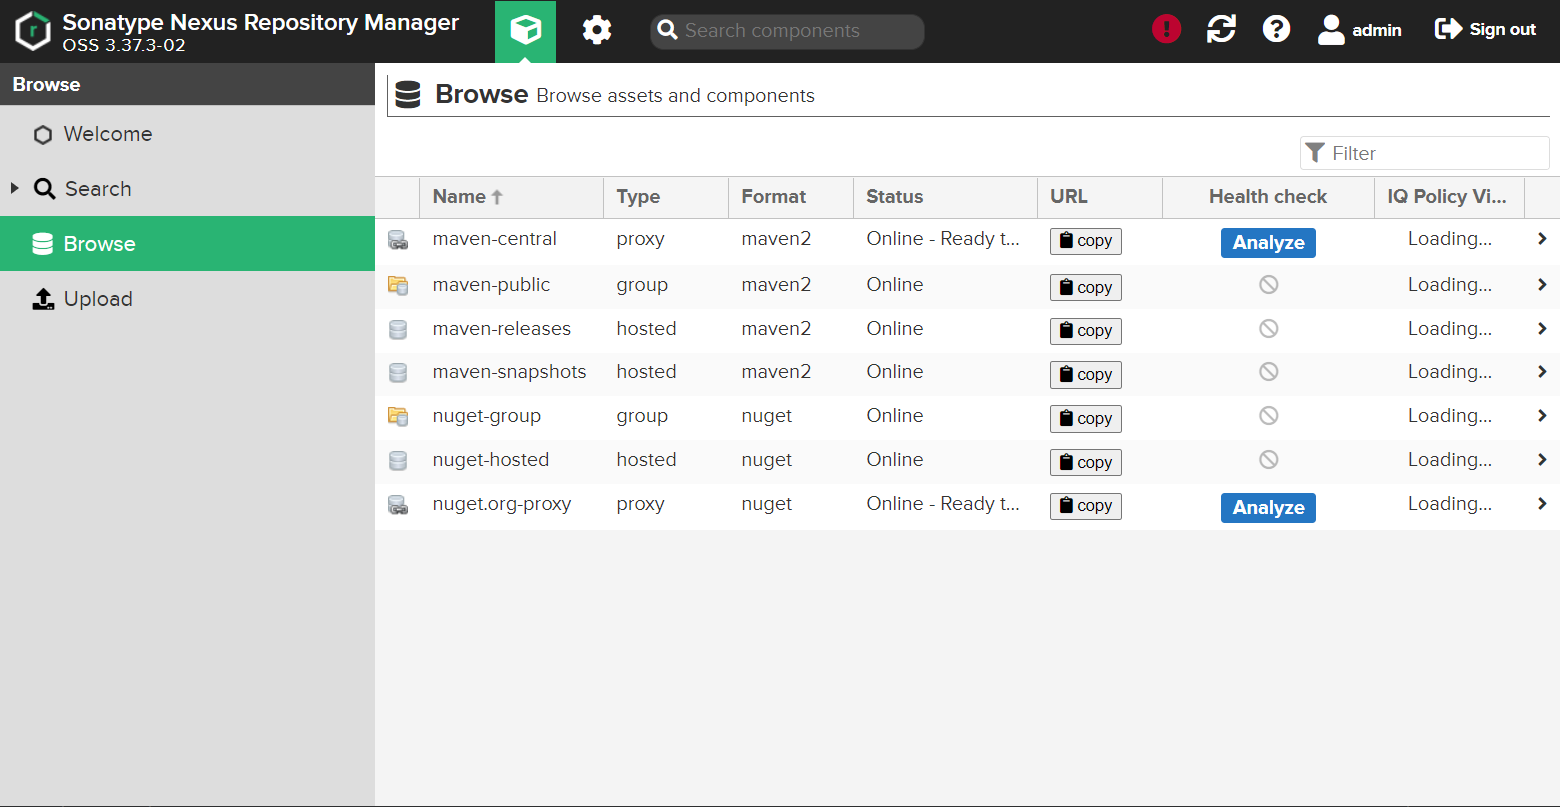Screen dimensions: 1560x807
Task: Click maven-public's disabled health check icon
Action: click(x=1268, y=285)
